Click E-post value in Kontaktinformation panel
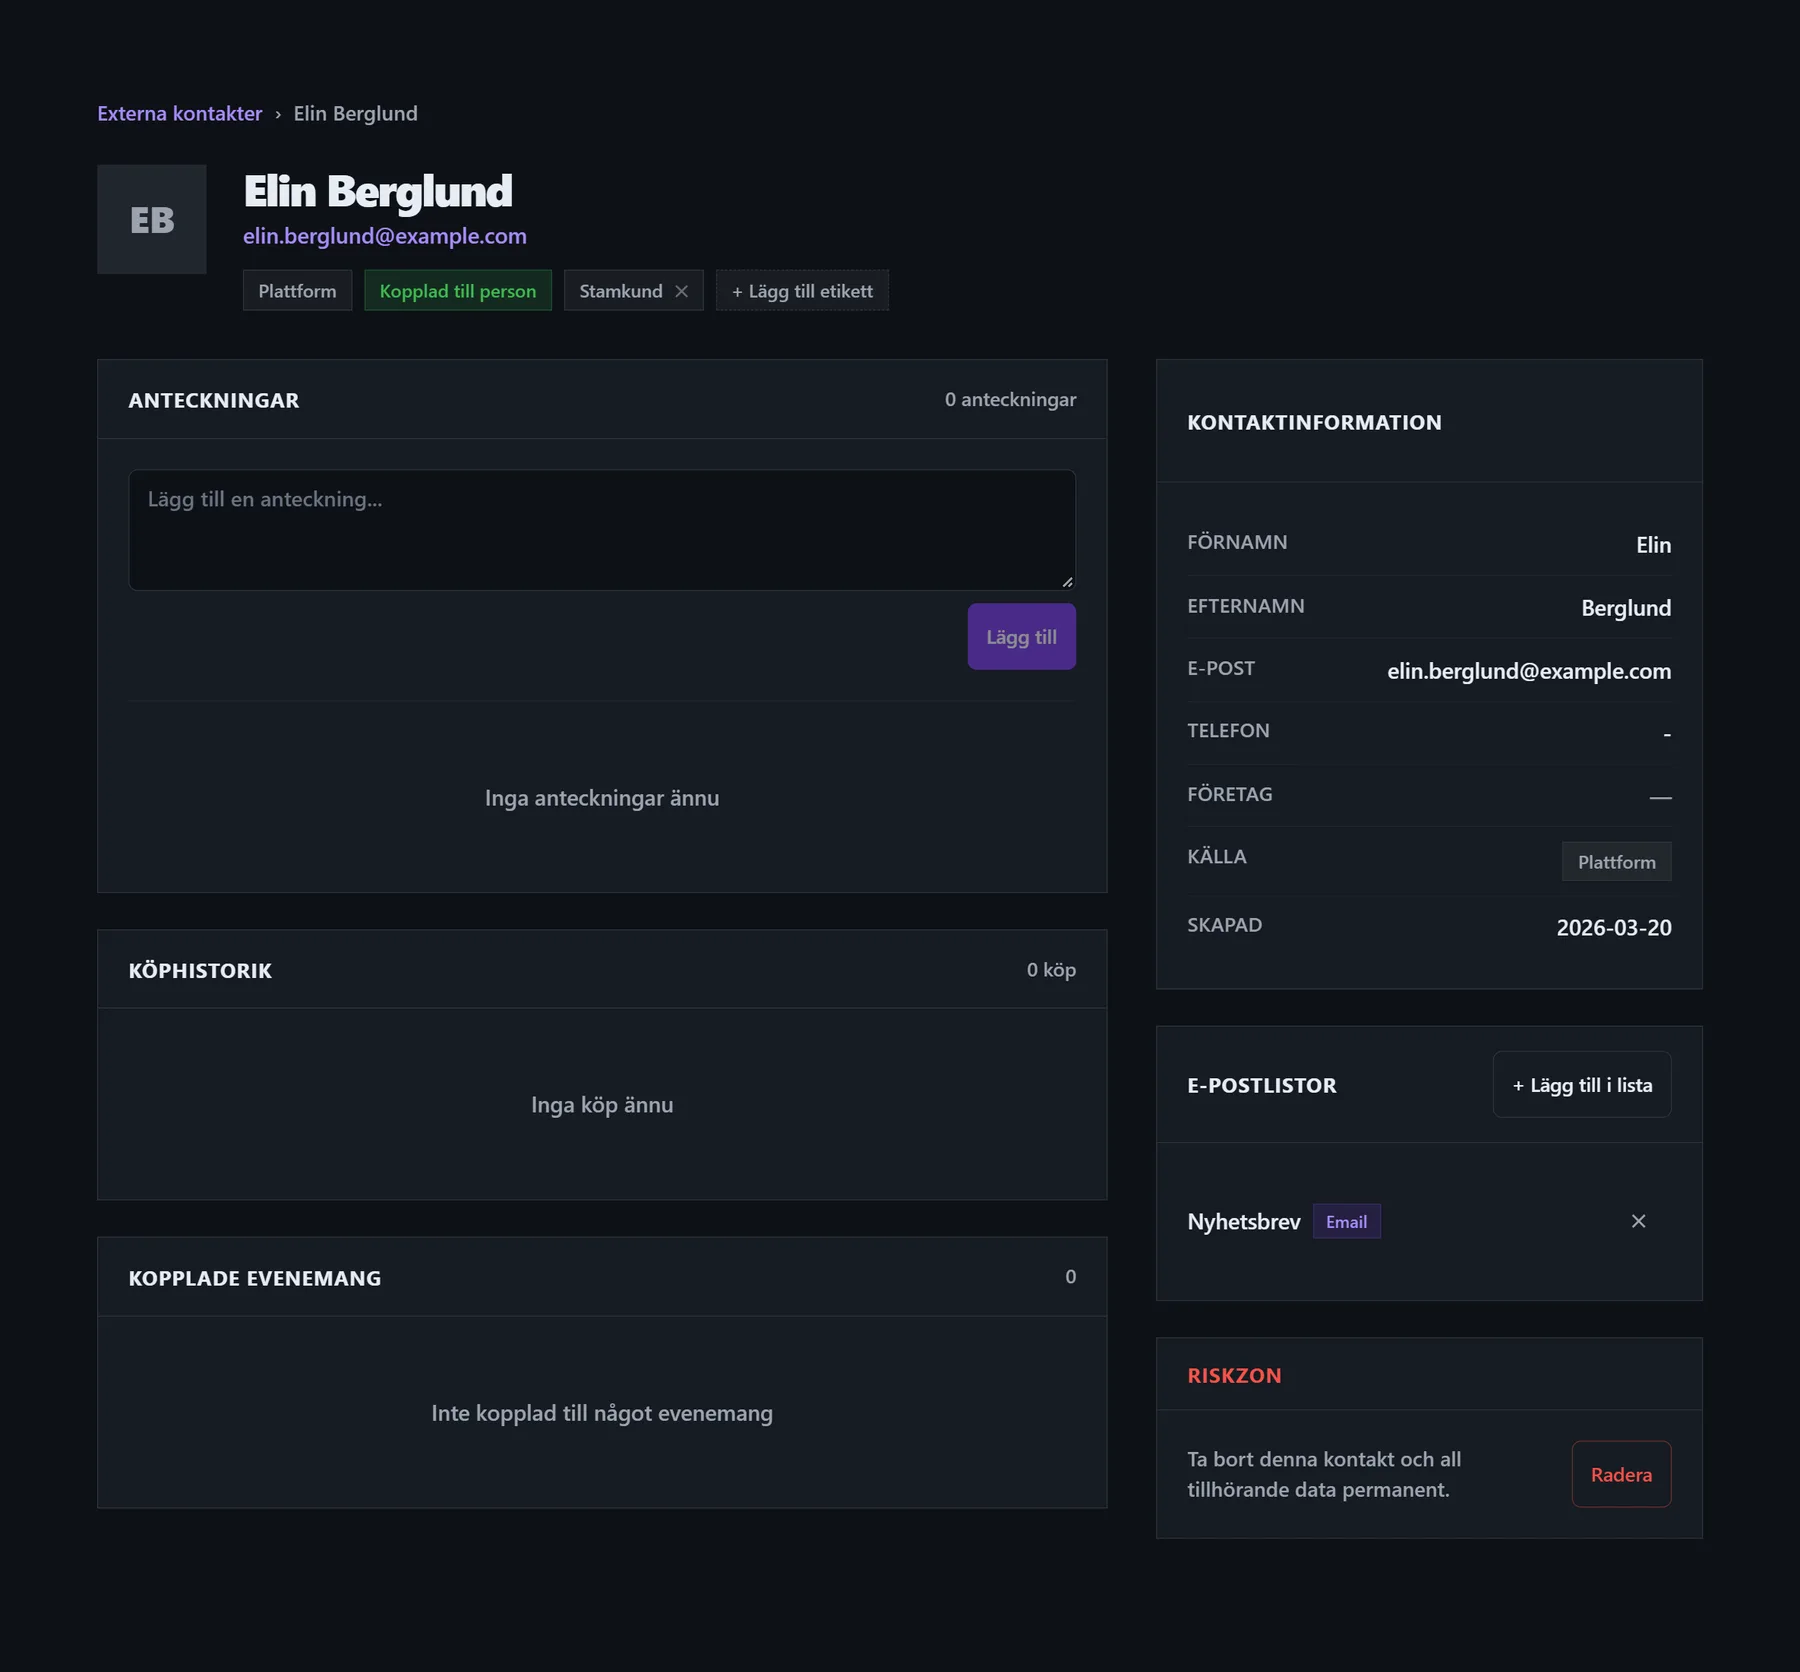 1529,671
